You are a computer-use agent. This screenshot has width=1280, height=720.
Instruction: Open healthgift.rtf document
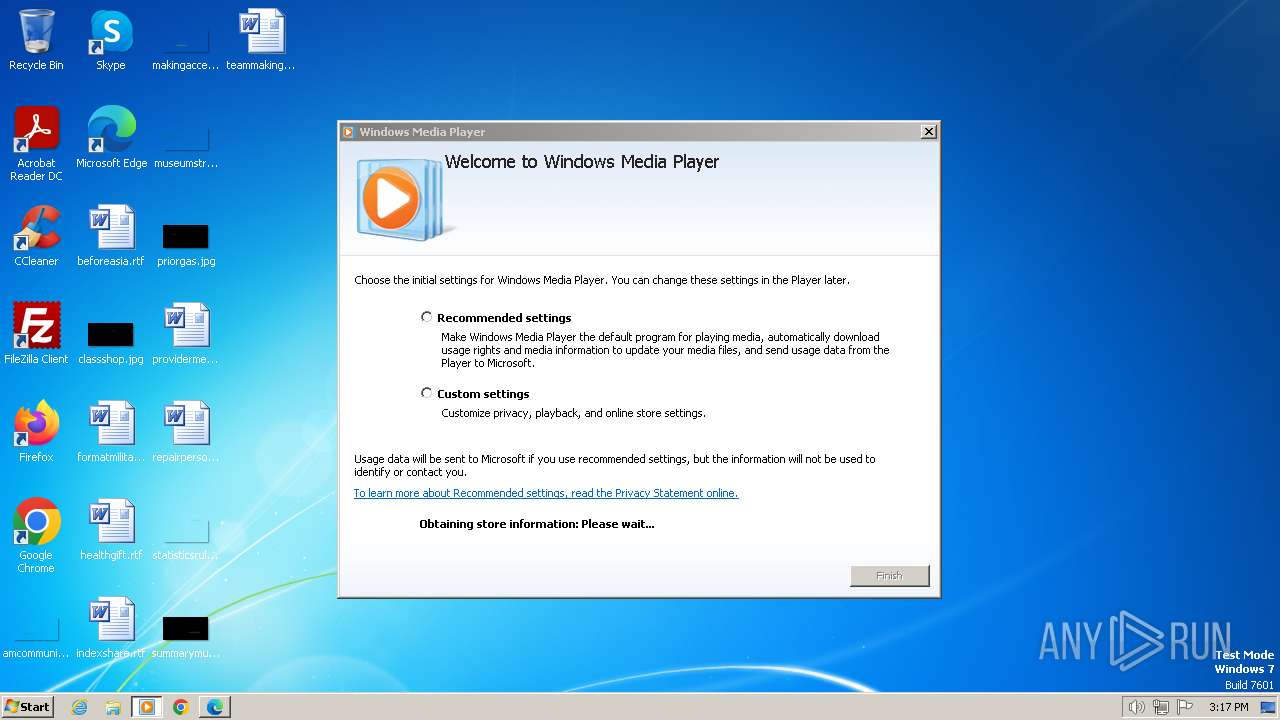(111, 530)
